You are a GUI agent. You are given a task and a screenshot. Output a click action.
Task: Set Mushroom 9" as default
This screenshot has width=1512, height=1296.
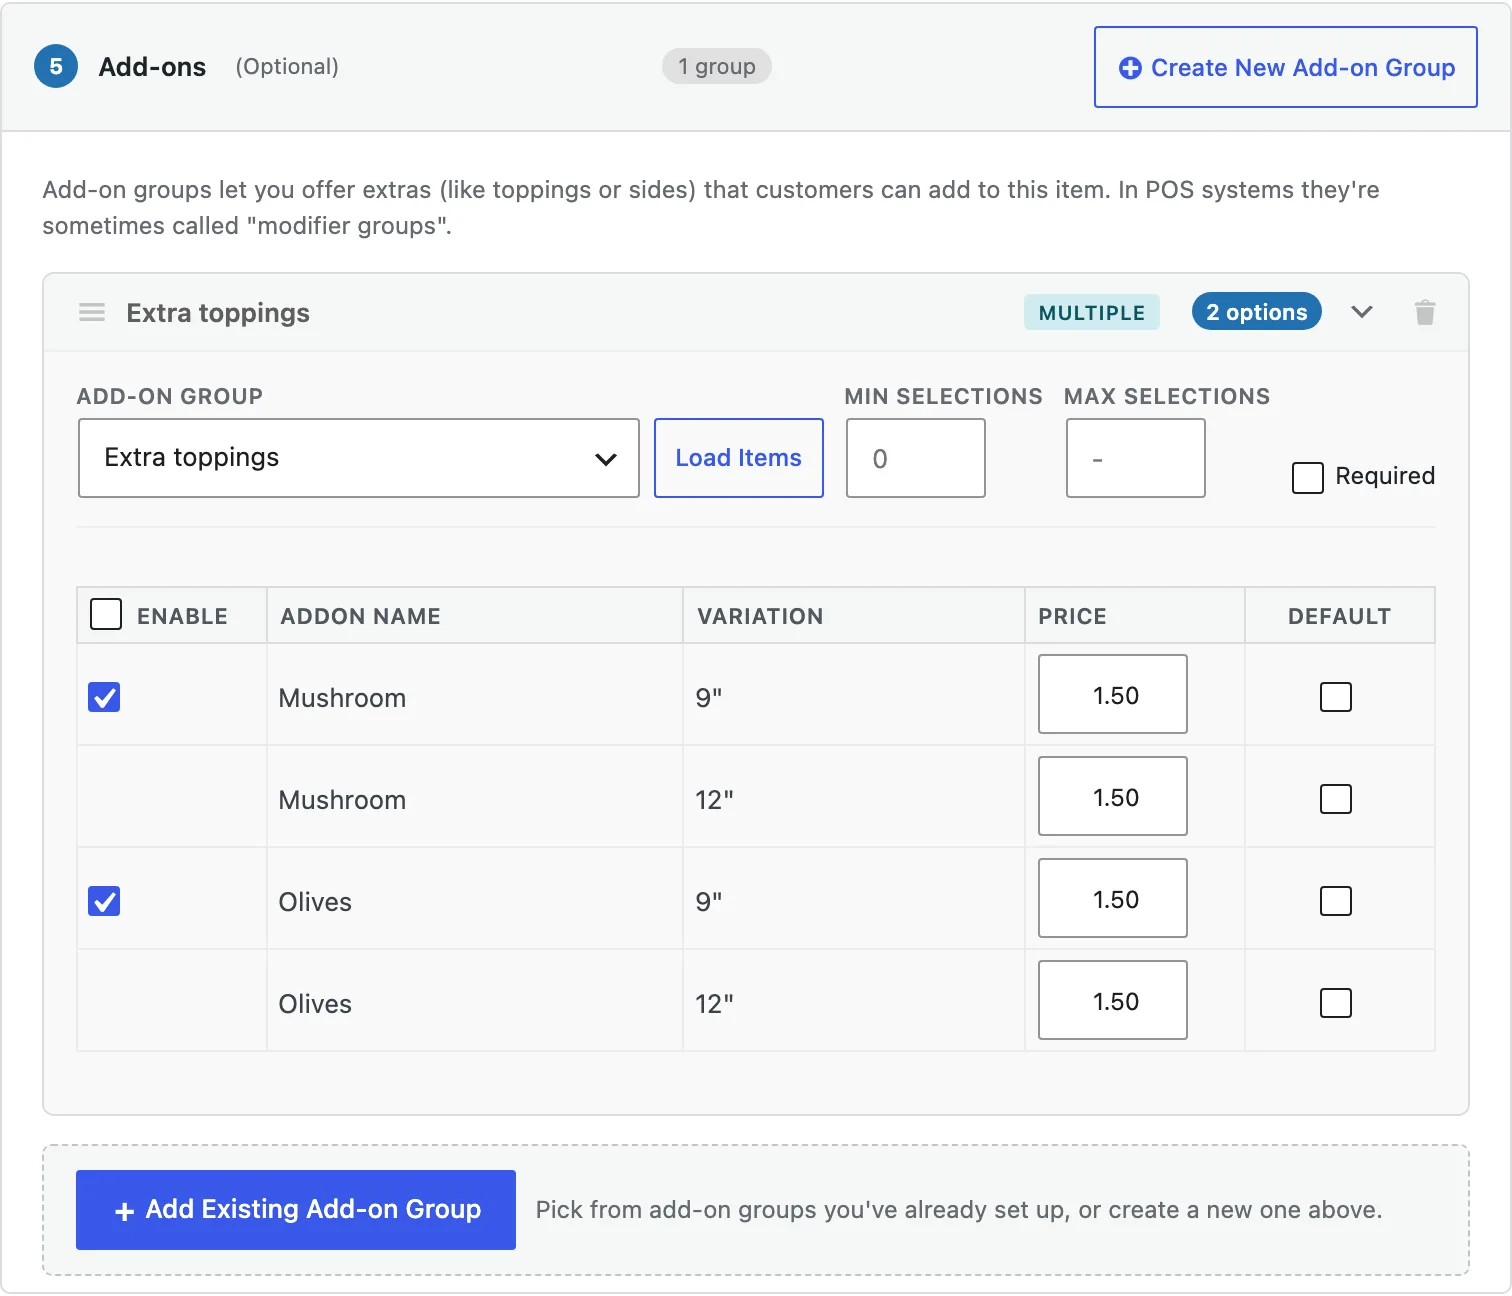pos(1336,697)
